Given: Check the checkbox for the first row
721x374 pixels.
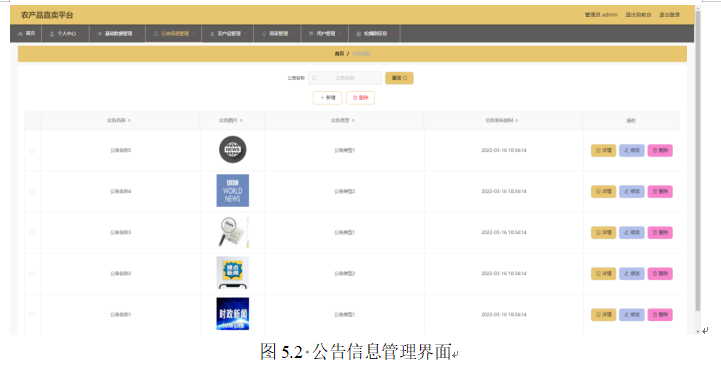Looking at the screenshot, I should click(x=32, y=150).
